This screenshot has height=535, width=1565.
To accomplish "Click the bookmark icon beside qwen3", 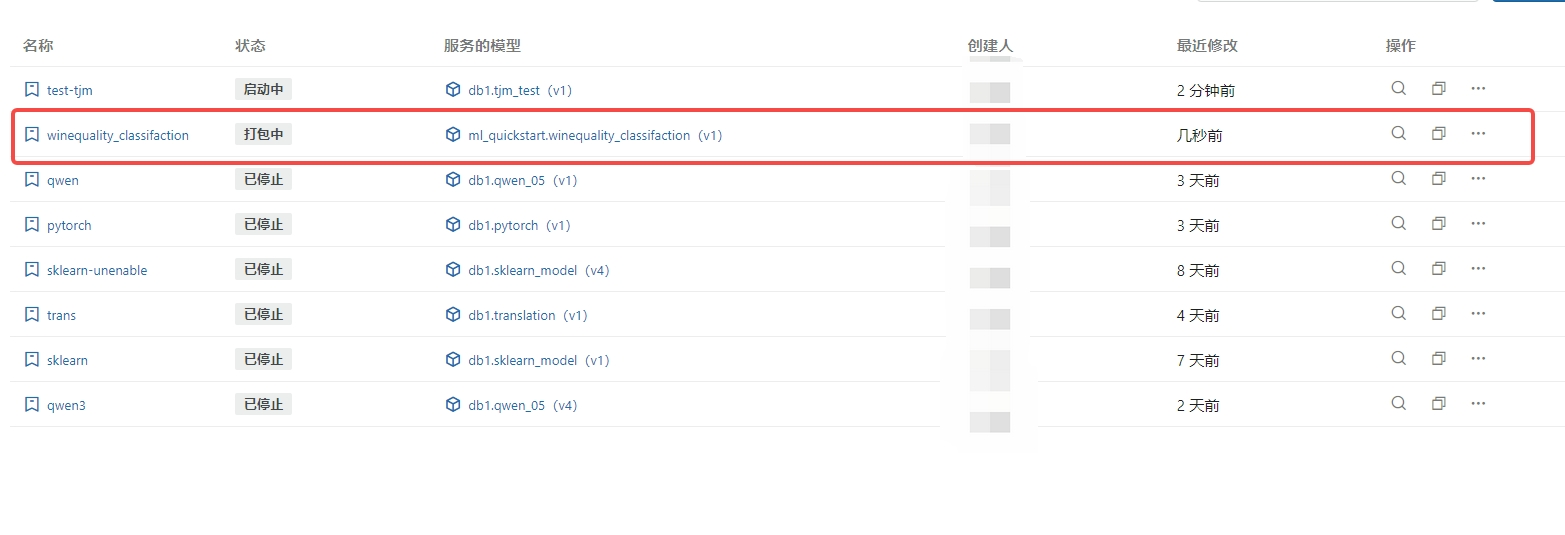I will (32, 405).
